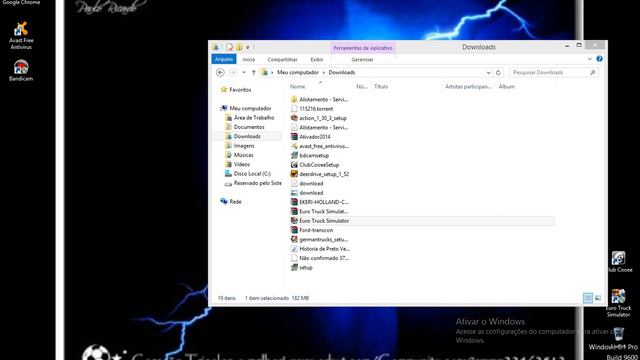Select the setup file at list bottom
This screenshot has width=640, height=360.
pos(302,267)
